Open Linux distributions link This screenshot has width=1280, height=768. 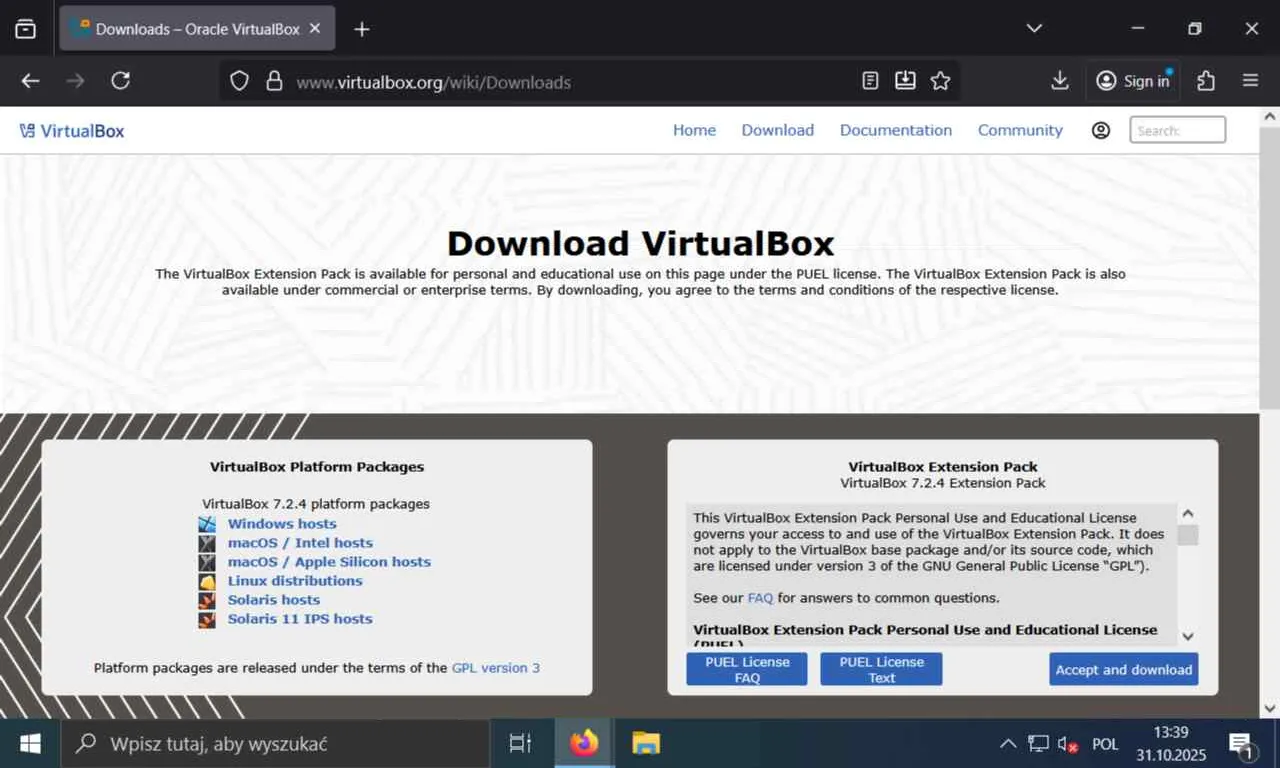point(295,581)
